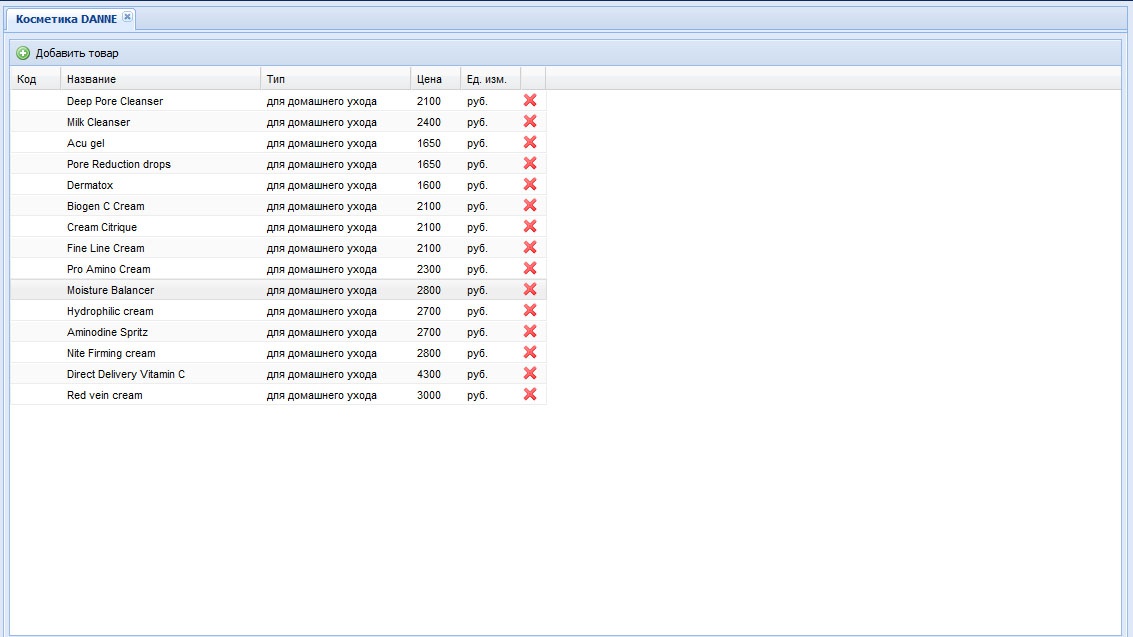Delete the Pro Amino Cream row

click(530, 268)
